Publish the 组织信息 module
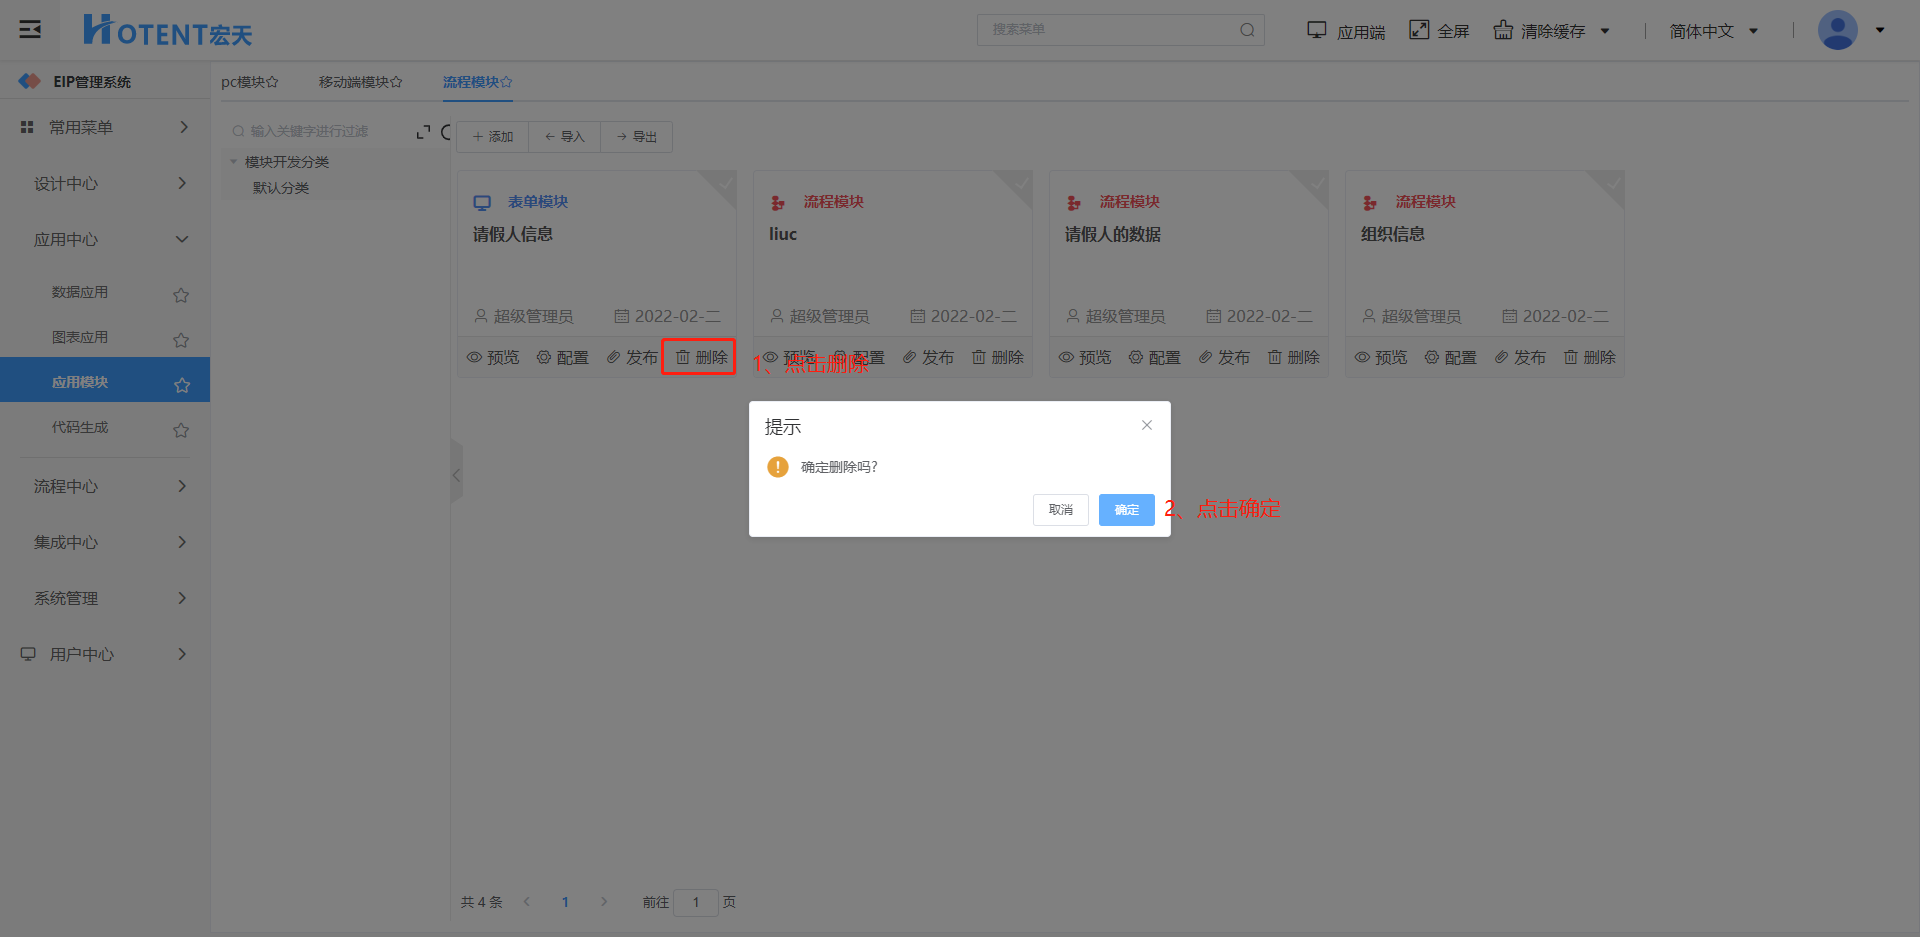The height and width of the screenshot is (937, 1920). 1520,357
